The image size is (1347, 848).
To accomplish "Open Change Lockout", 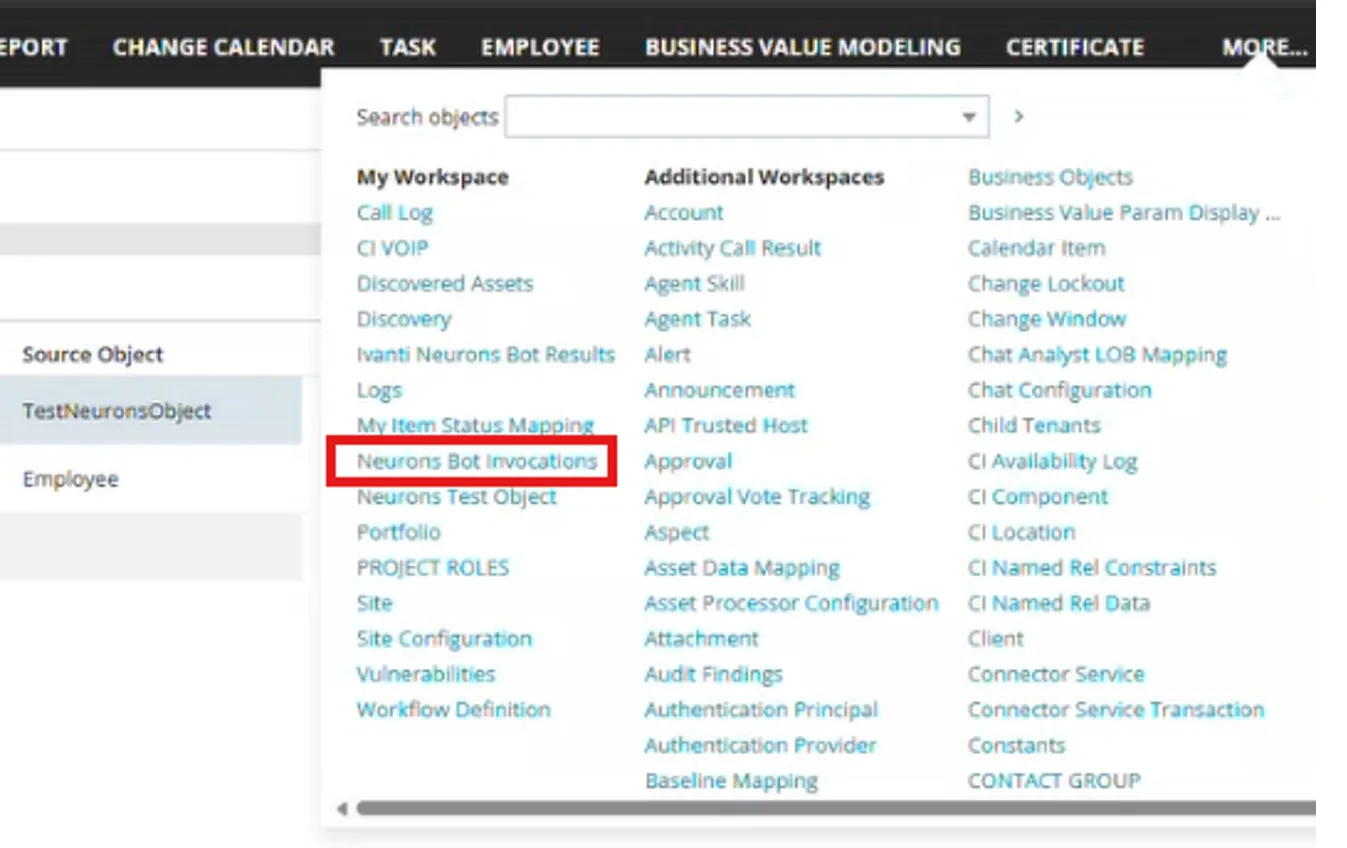I will (1046, 283).
